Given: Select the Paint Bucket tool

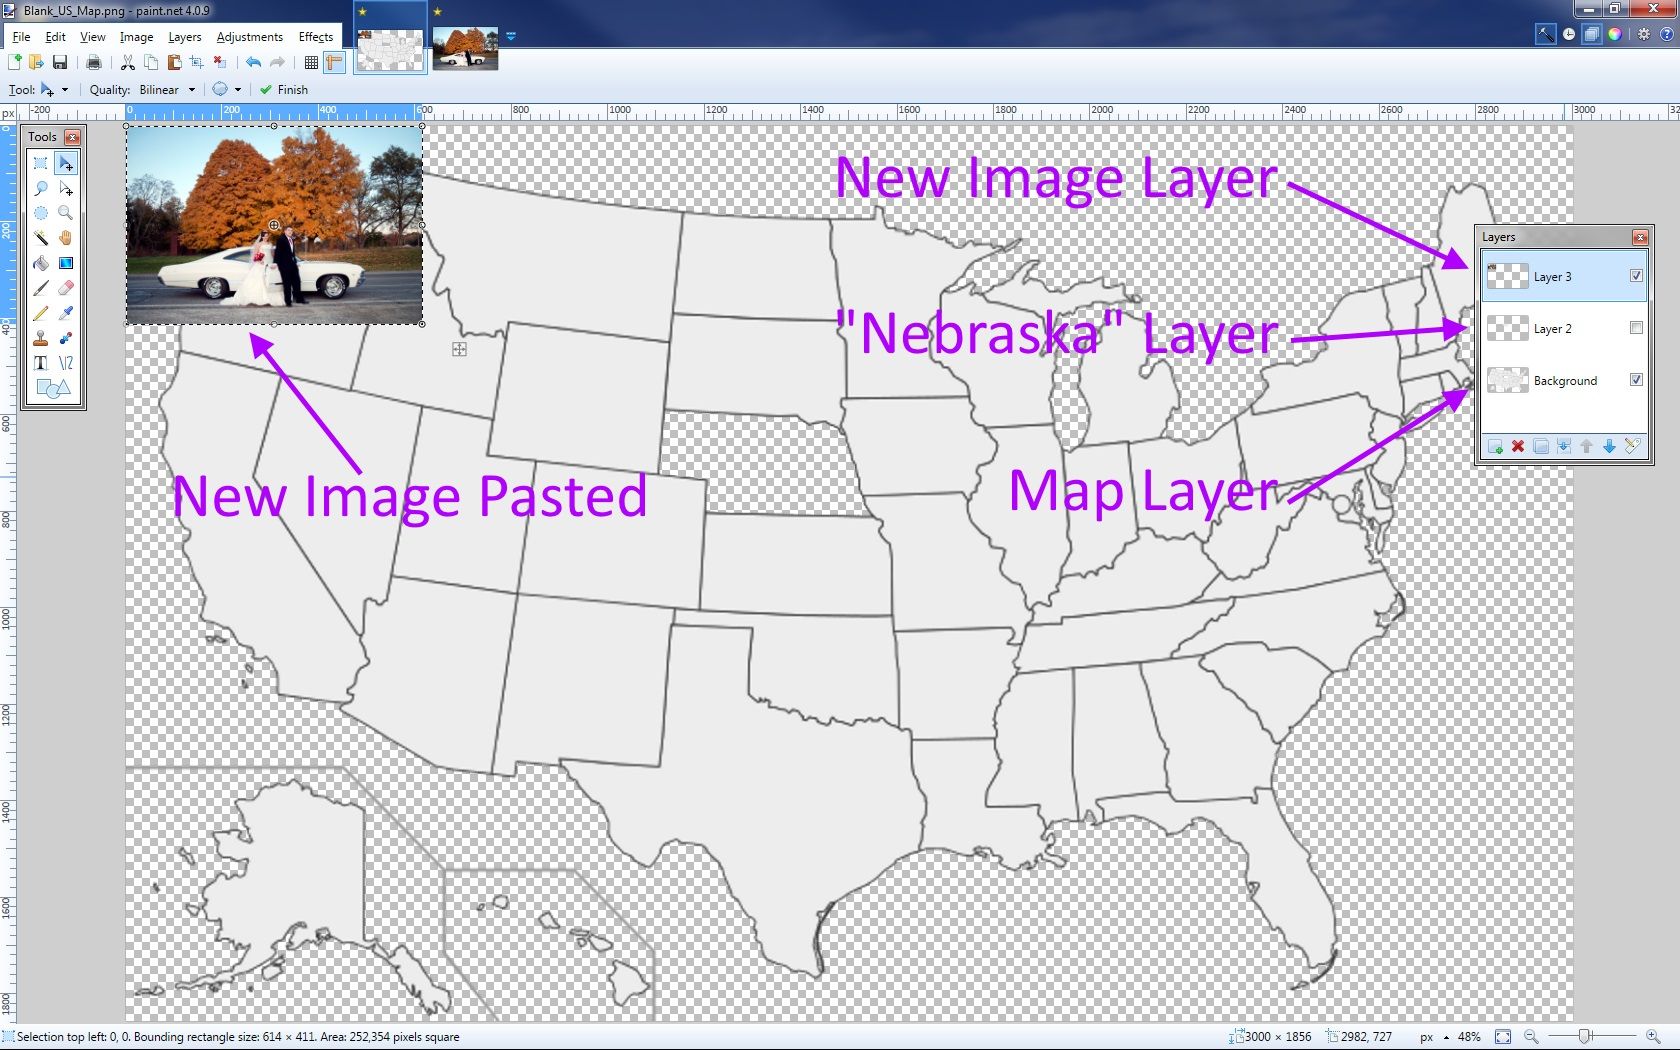Looking at the screenshot, I should (x=40, y=262).
